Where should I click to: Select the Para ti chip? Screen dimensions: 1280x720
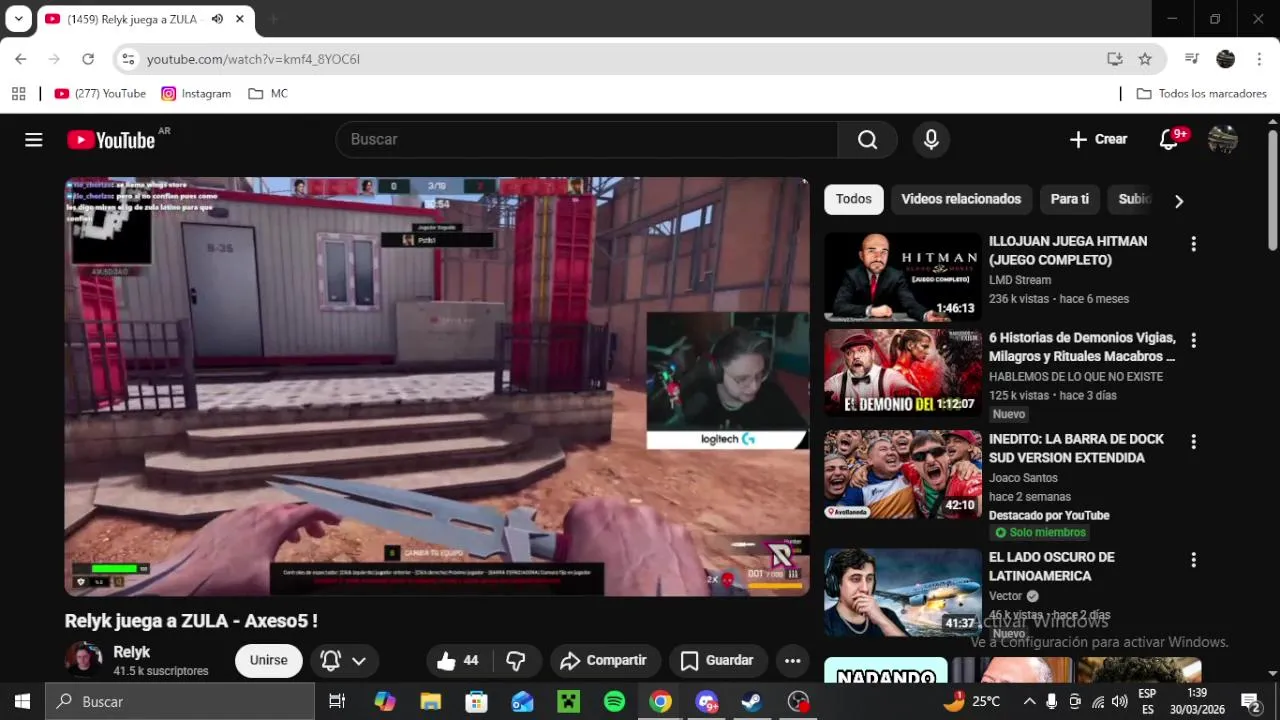pyautogui.click(x=1069, y=199)
